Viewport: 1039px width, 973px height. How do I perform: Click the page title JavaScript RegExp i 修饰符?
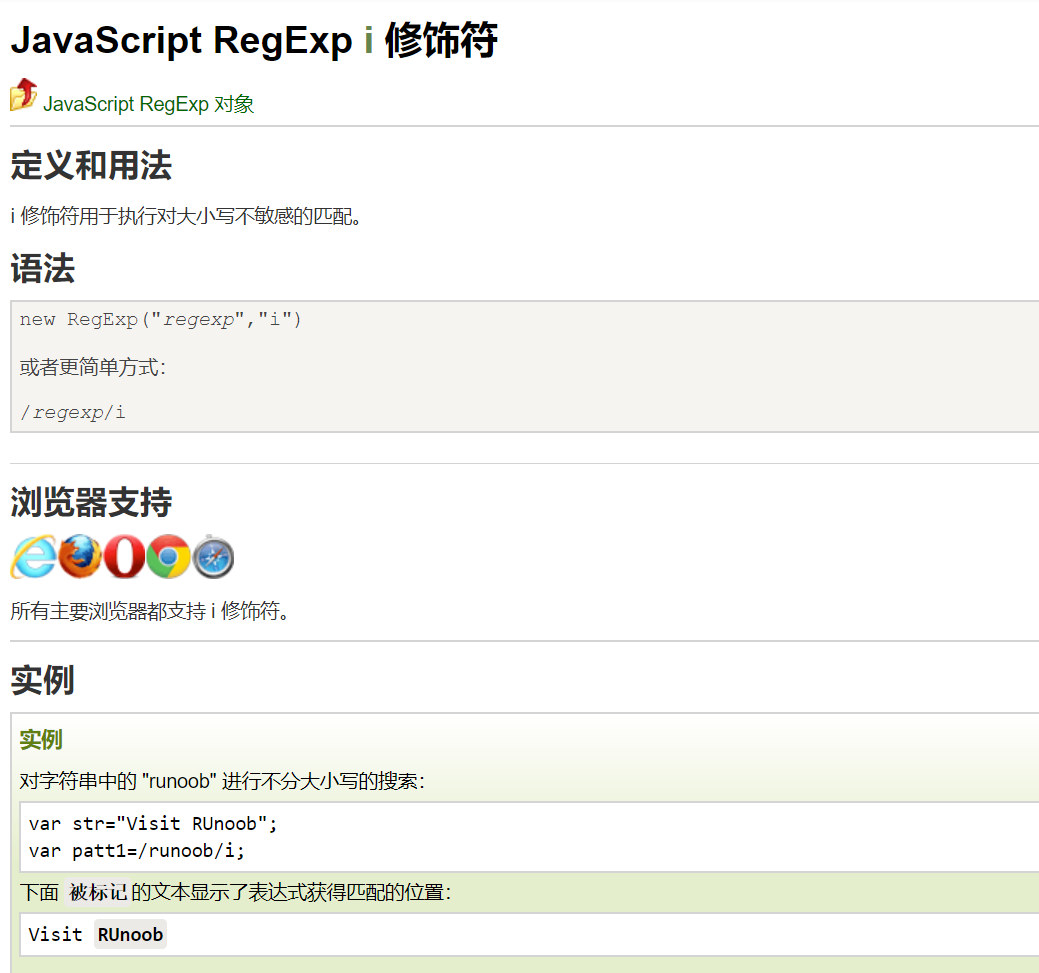[254, 40]
